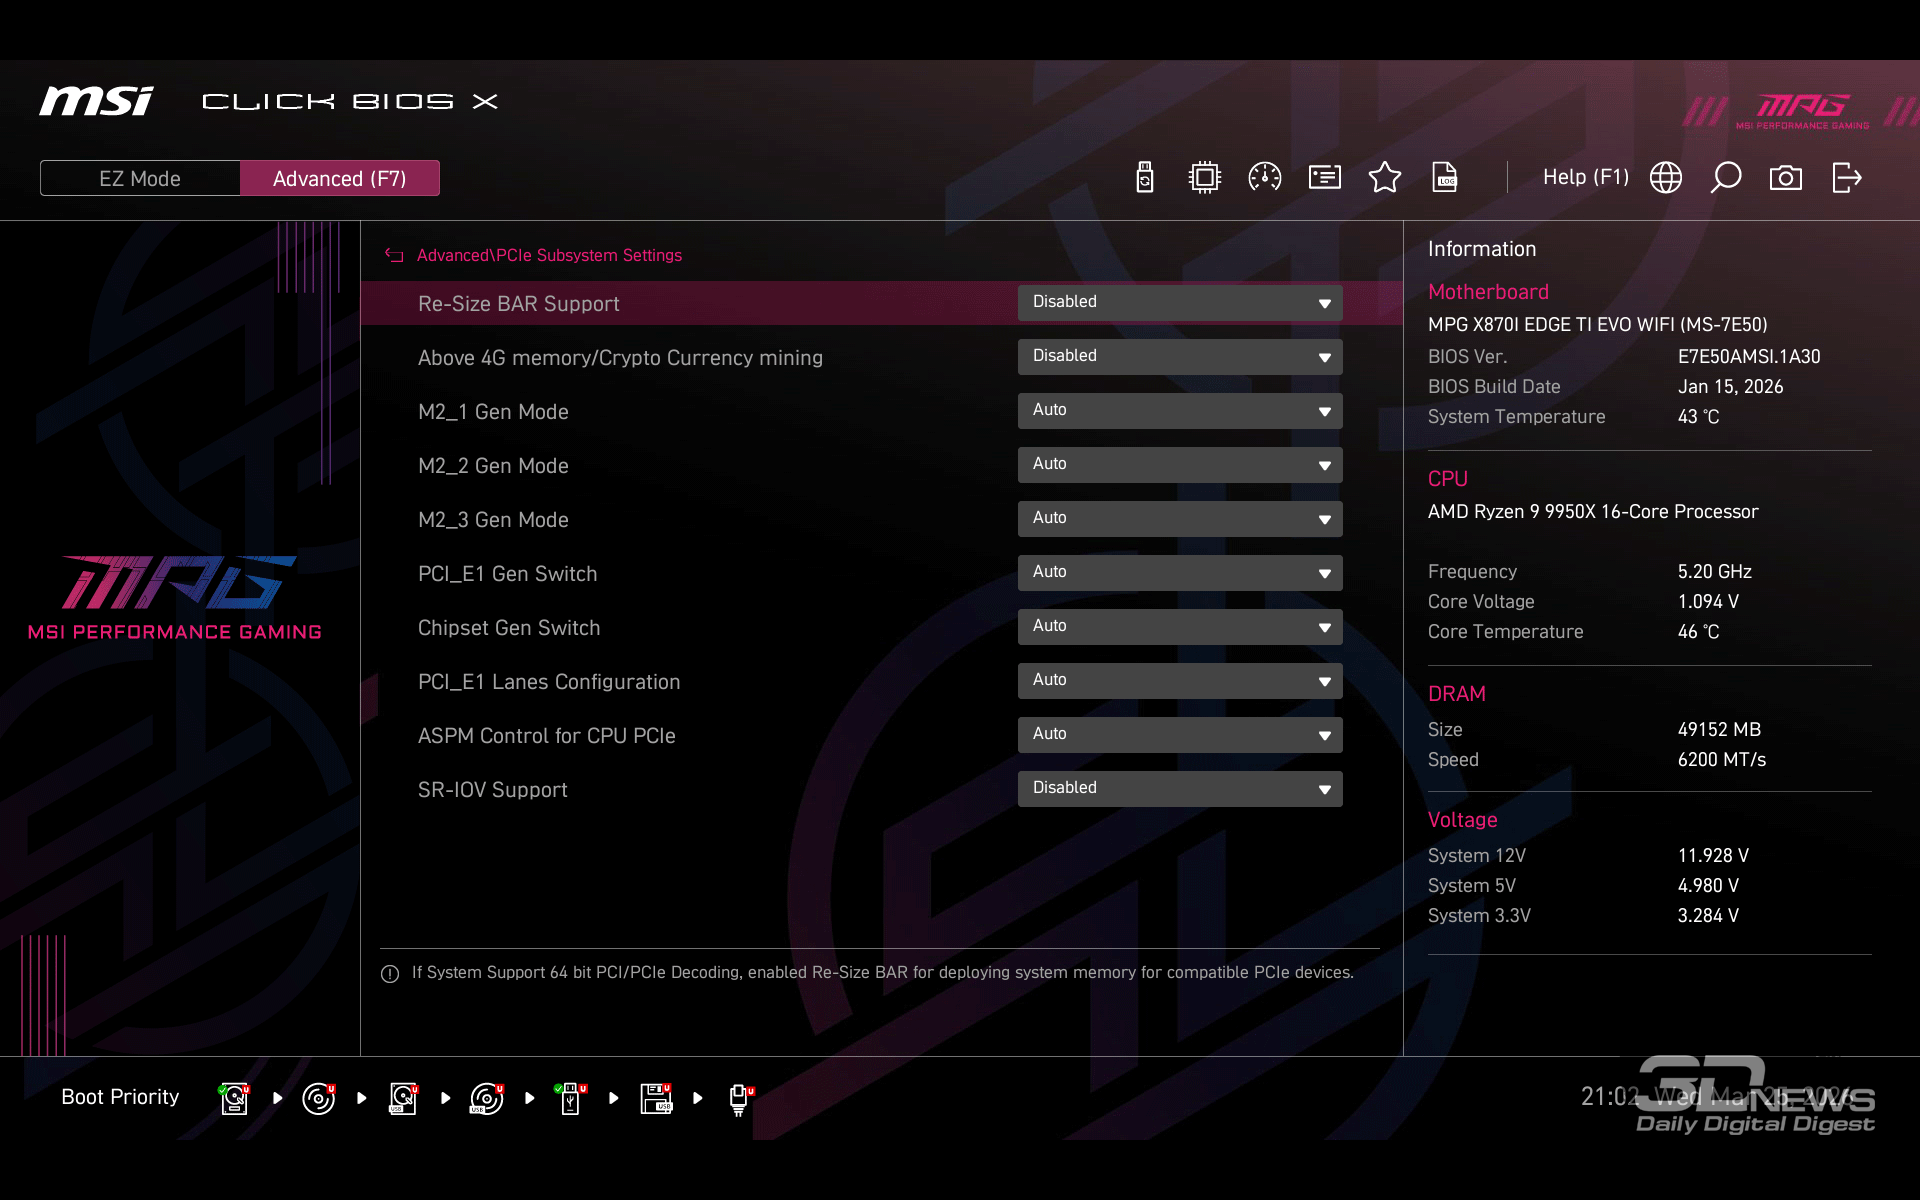Image resolution: width=1920 pixels, height=1200 pixels.
Task: Click the Help (F1) button
Action: (x=1585, y=178)
